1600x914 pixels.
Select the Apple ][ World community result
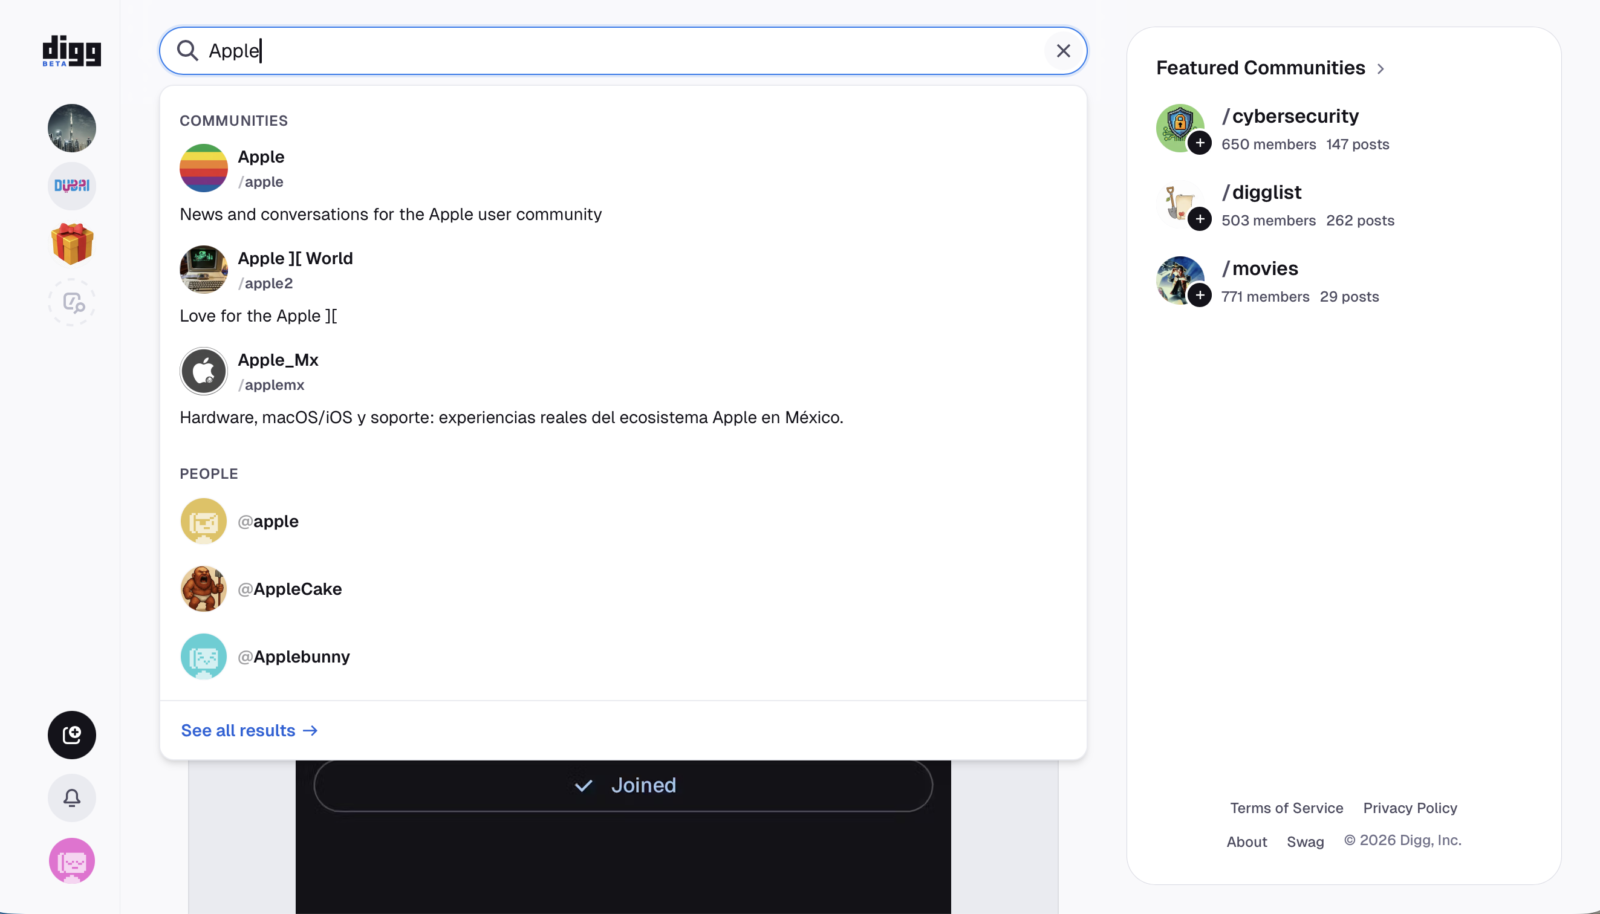coord(295,259)
